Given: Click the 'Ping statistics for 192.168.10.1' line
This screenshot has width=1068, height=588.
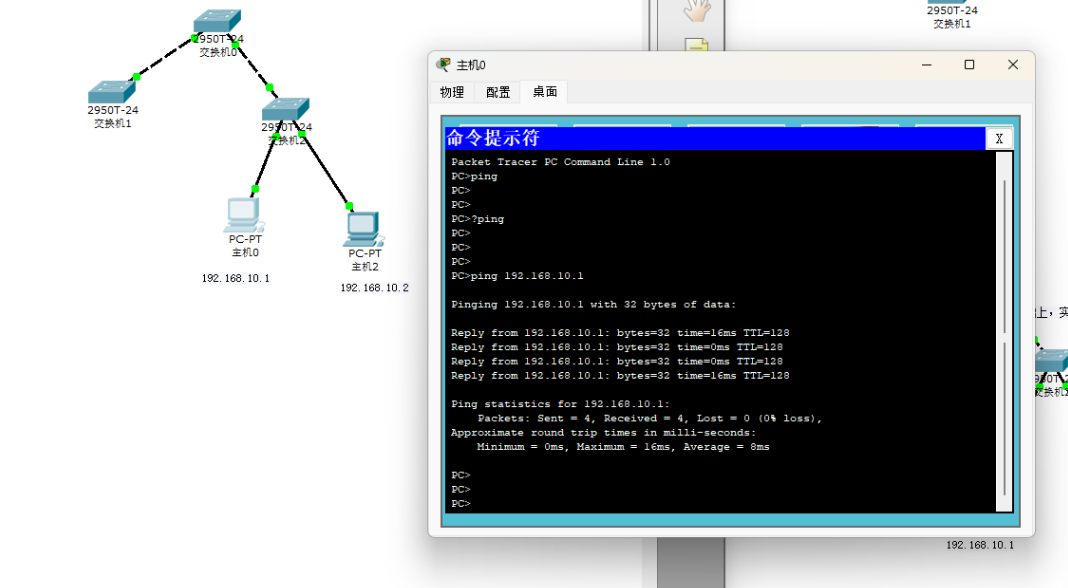Looking at the screenshot, I should [x=560, y=404].
